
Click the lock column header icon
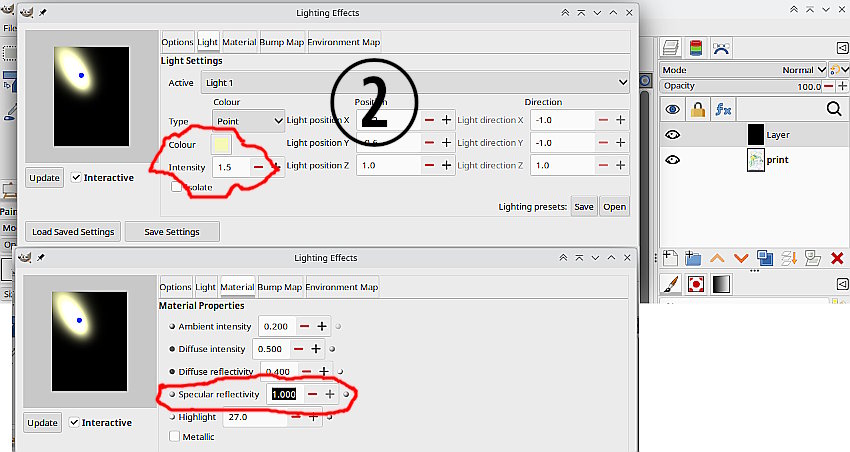click(698, 110)
